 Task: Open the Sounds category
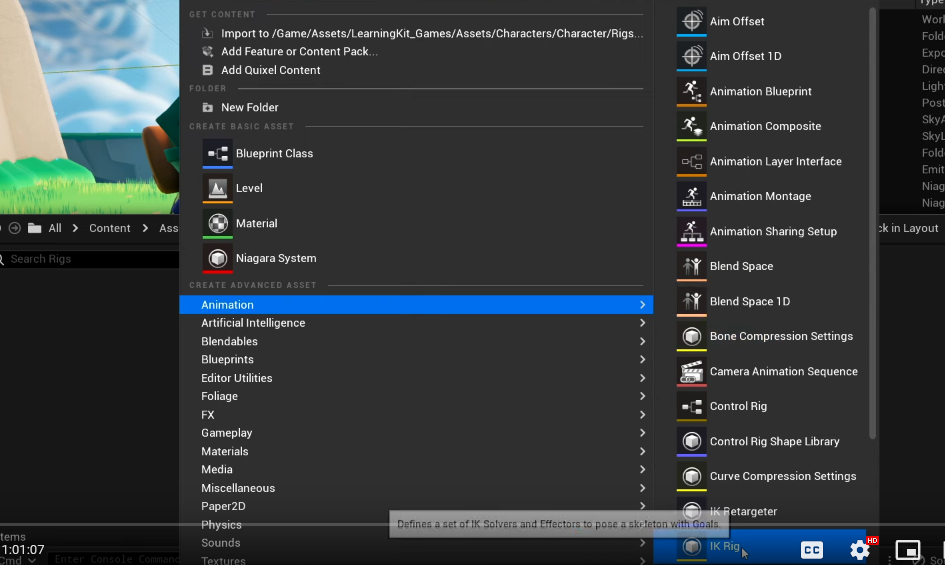point(416,543)
